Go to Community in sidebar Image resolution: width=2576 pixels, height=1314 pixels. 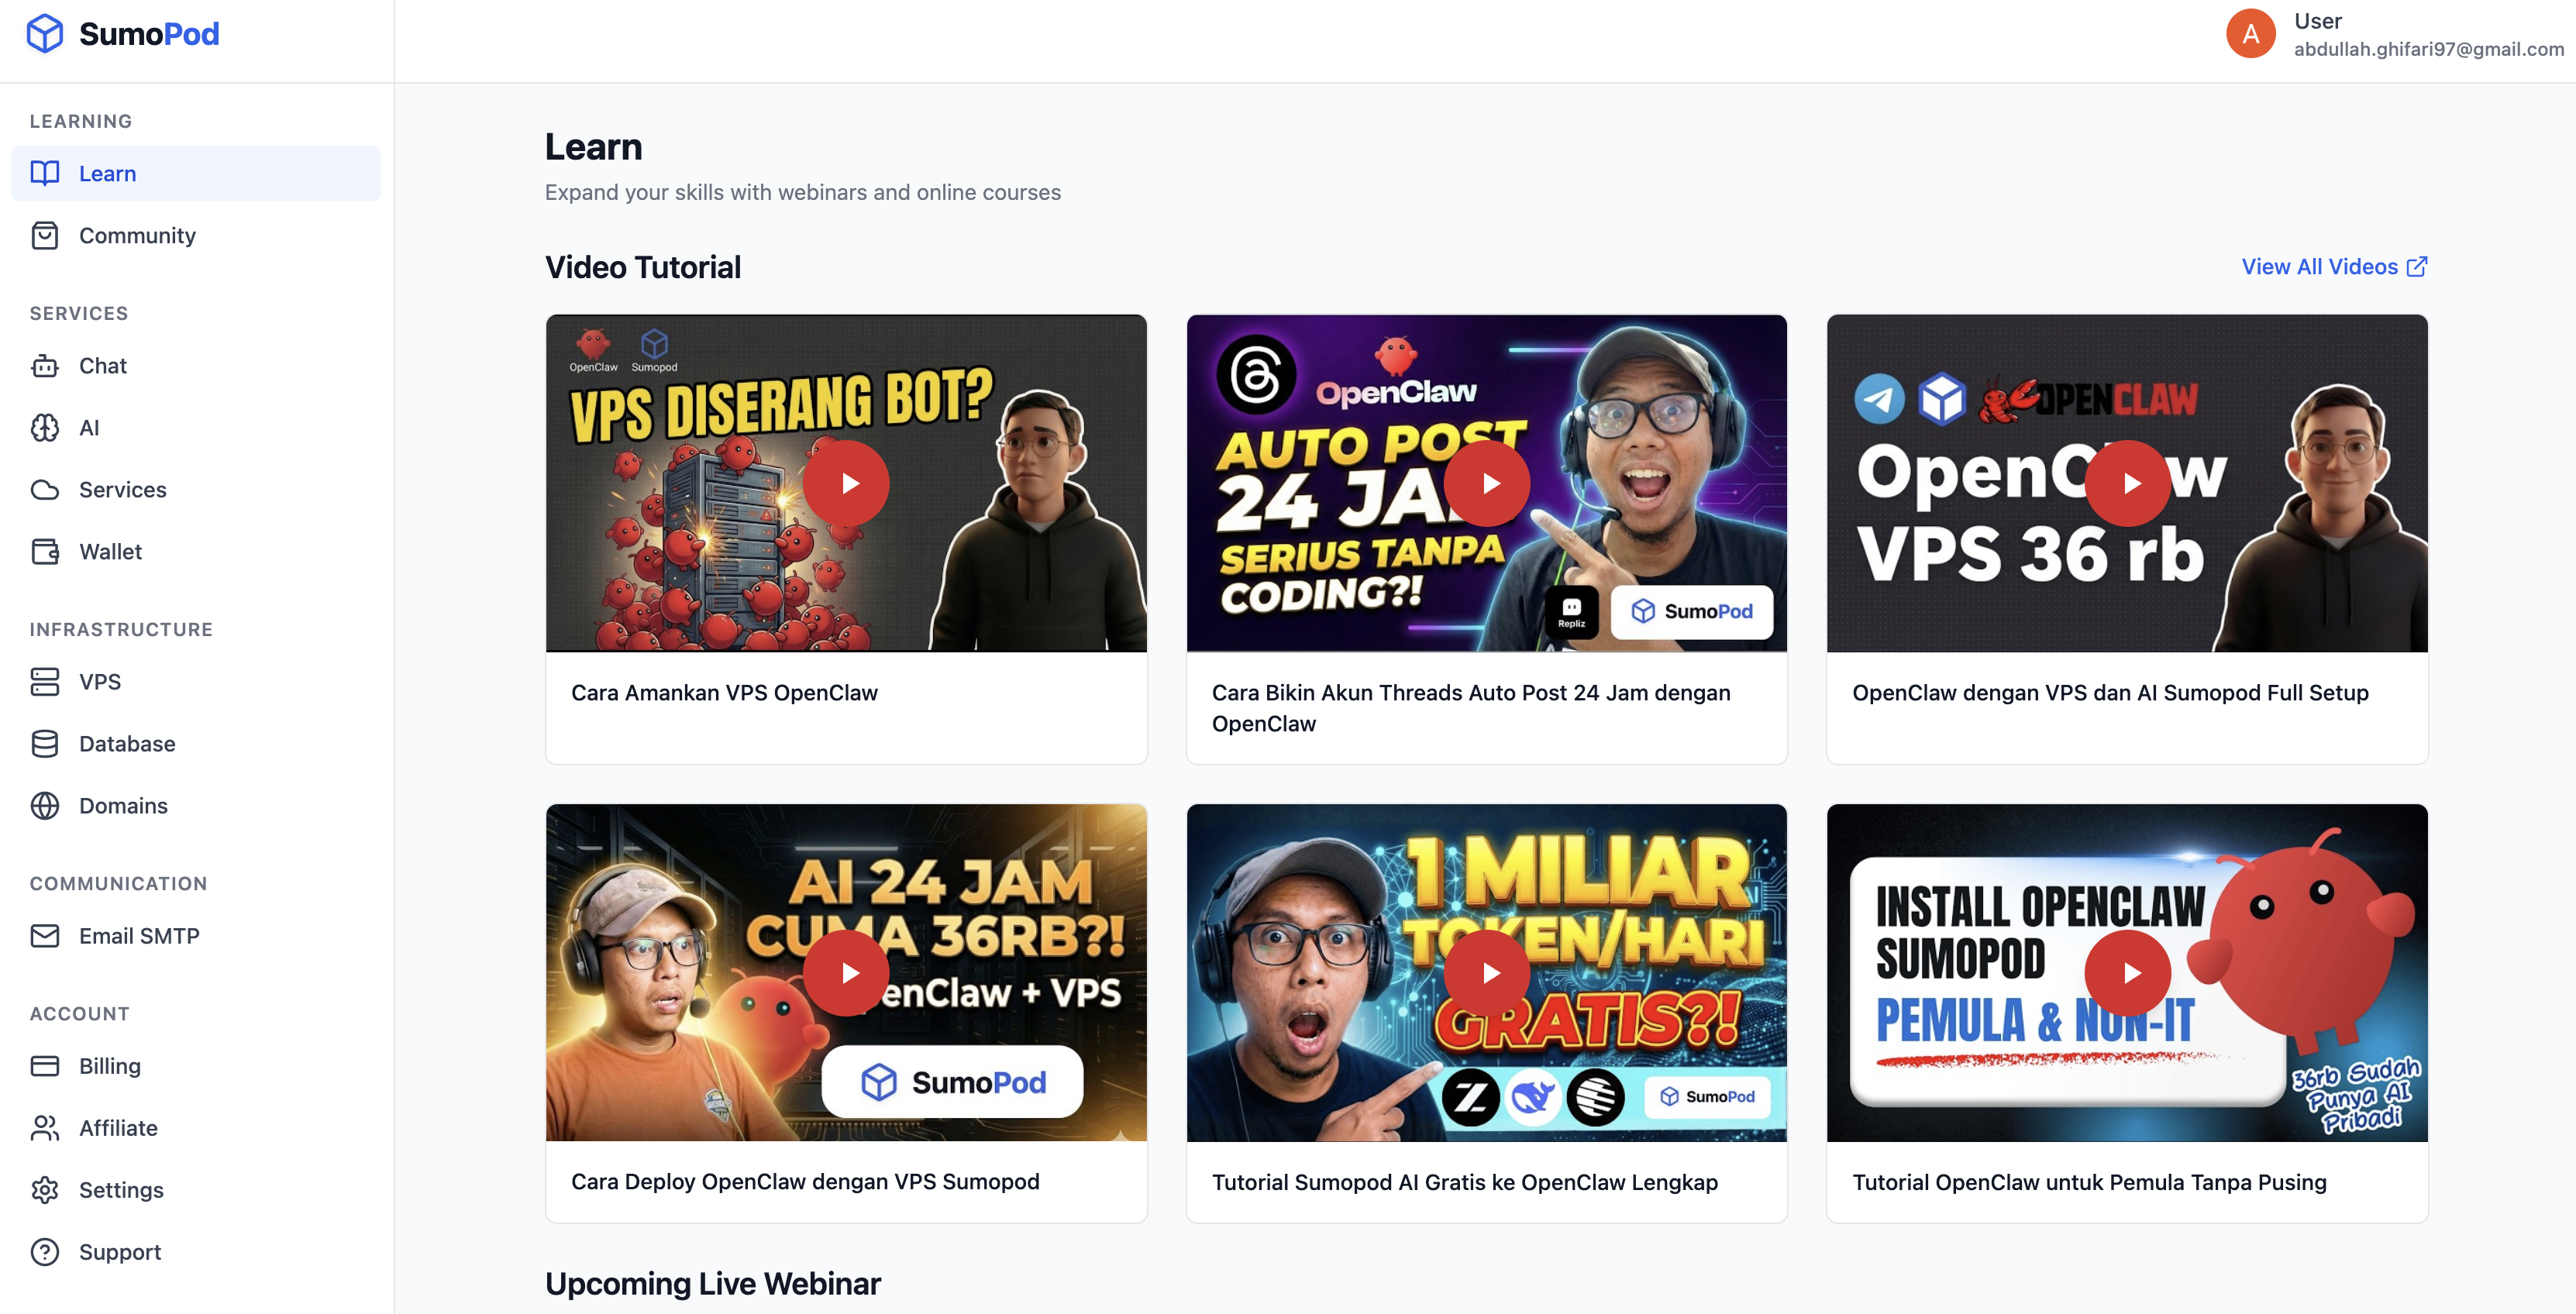(137, 236)
